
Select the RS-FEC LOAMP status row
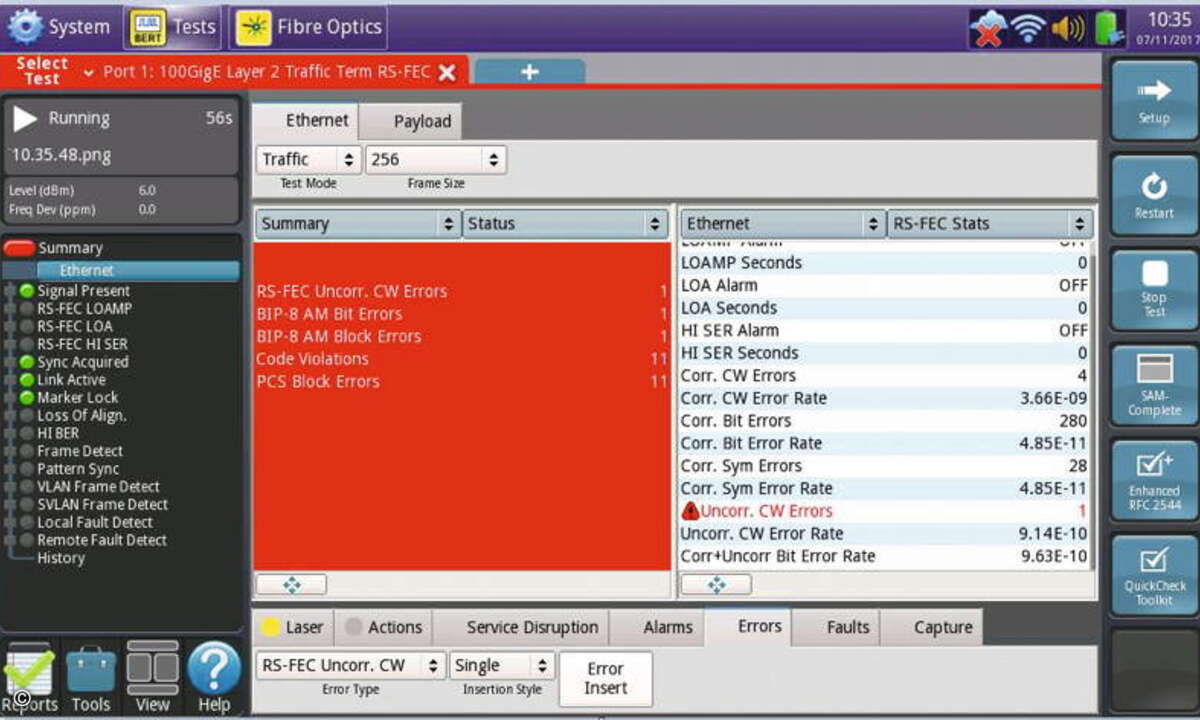click(x=84, y=308)
